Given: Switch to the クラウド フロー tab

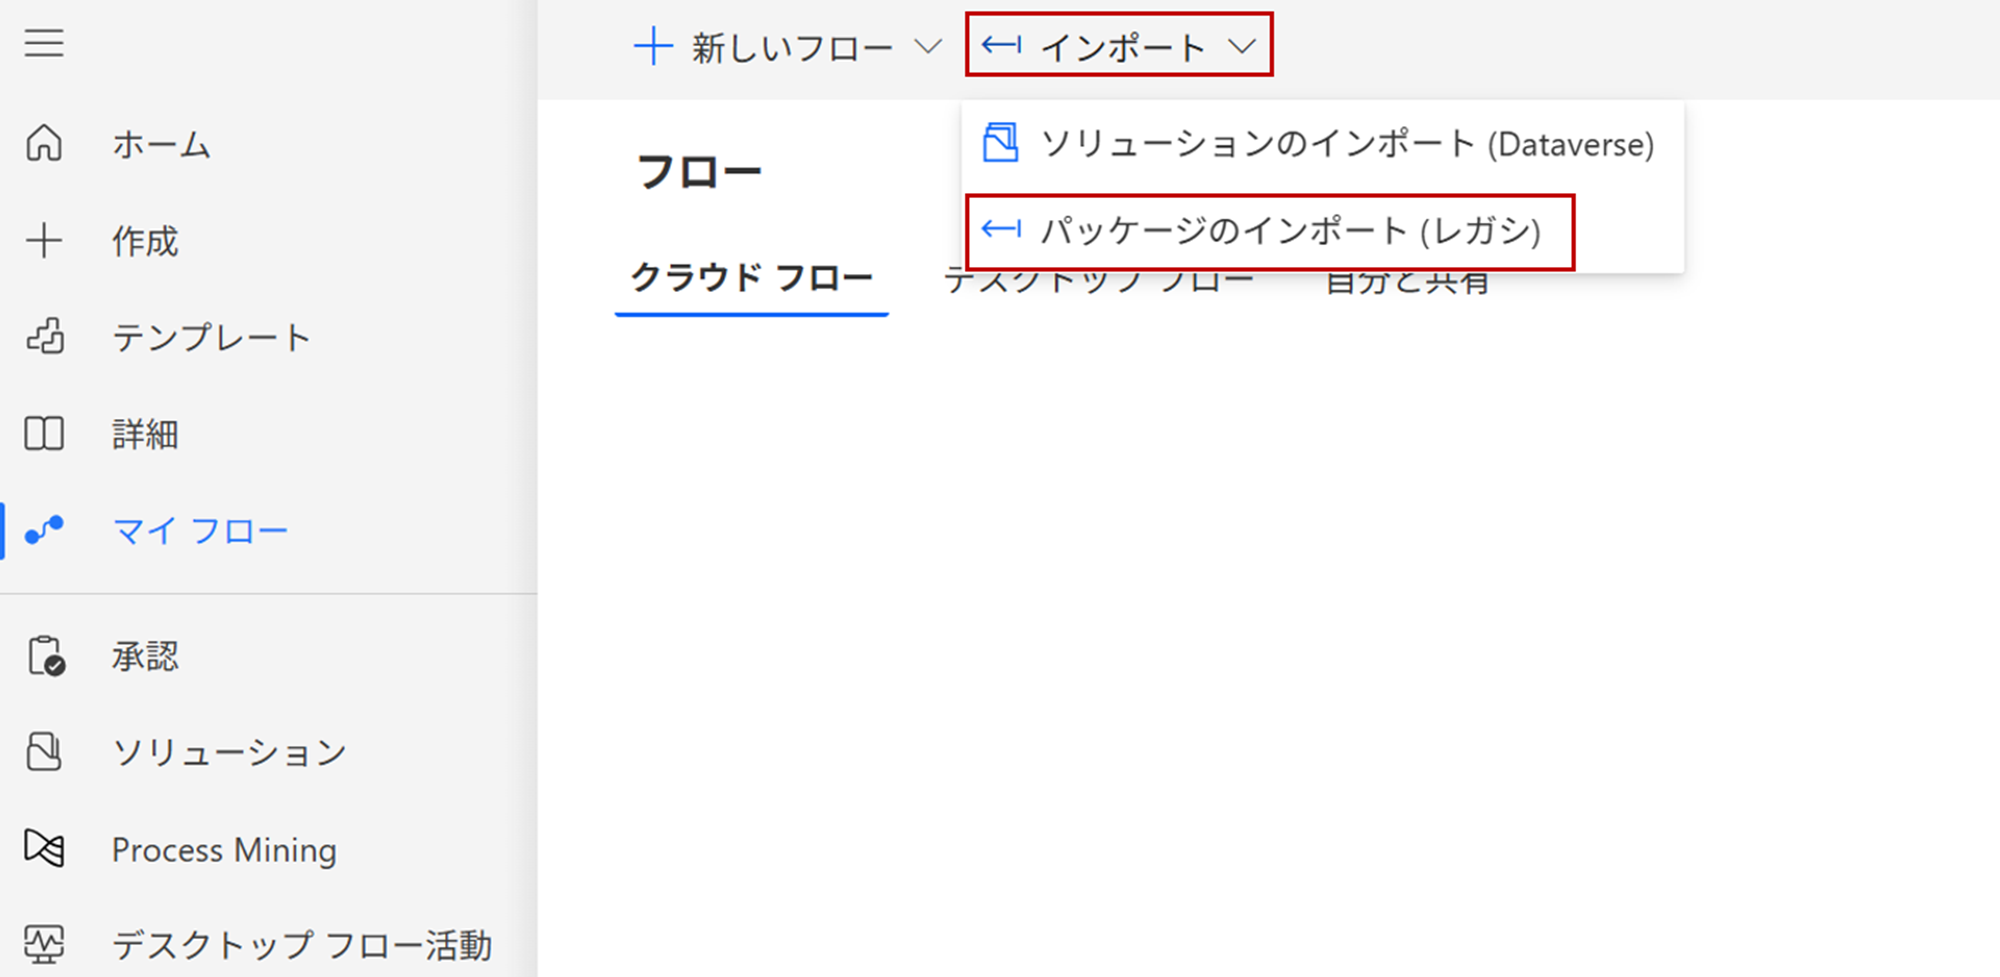Looking at the screenshot, I should click(x=751, y=278).
